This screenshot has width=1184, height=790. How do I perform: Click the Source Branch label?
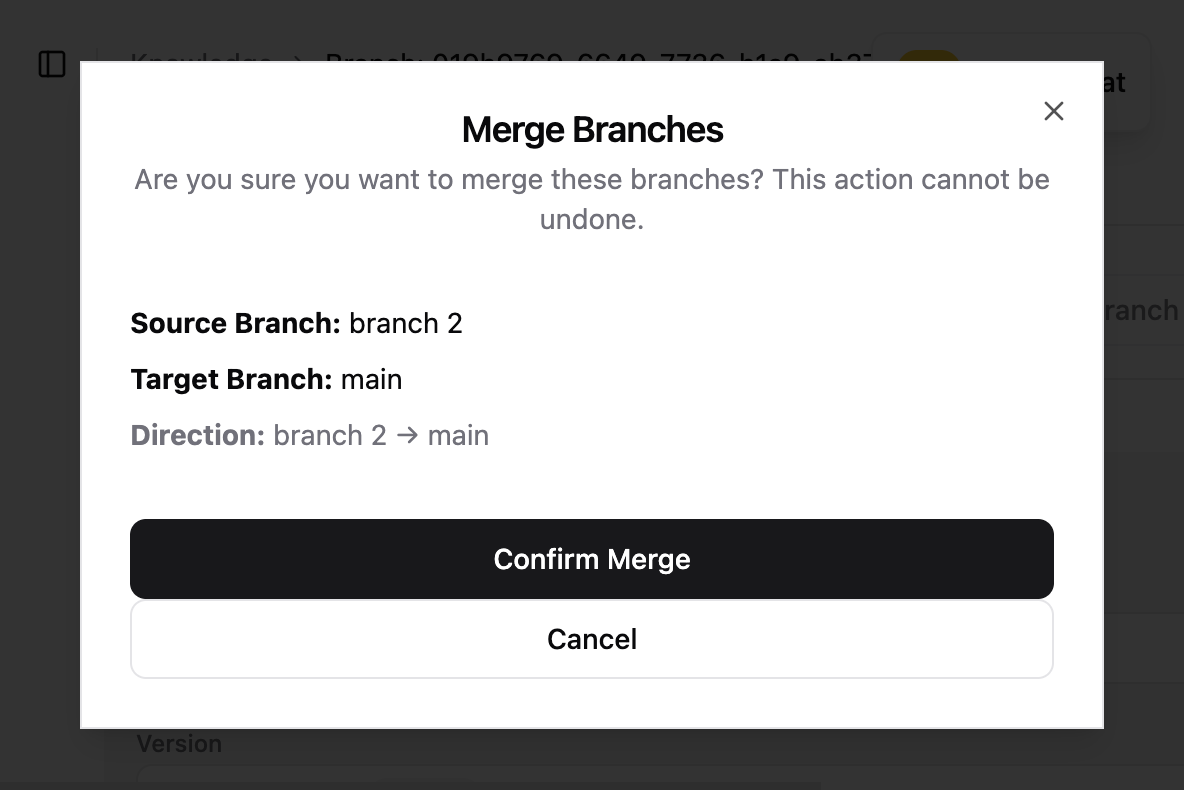(236, 324)
